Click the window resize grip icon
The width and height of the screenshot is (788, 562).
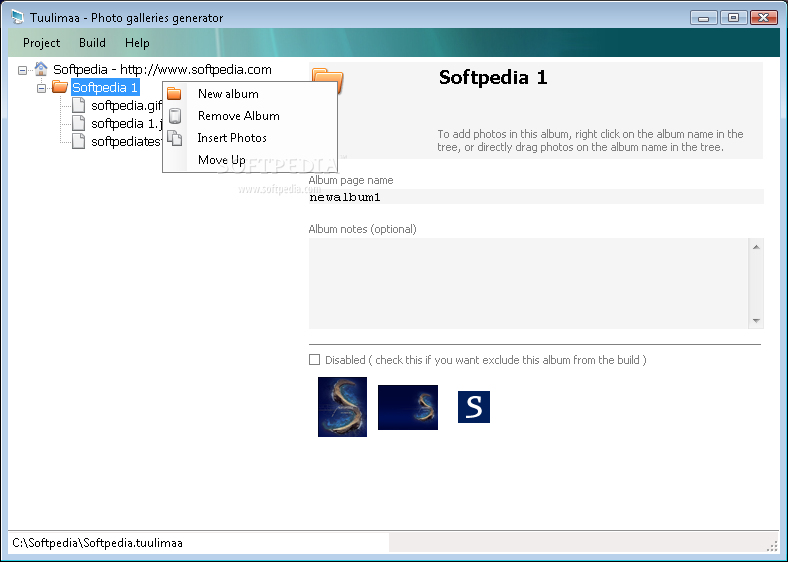click(x=772, y=547)
